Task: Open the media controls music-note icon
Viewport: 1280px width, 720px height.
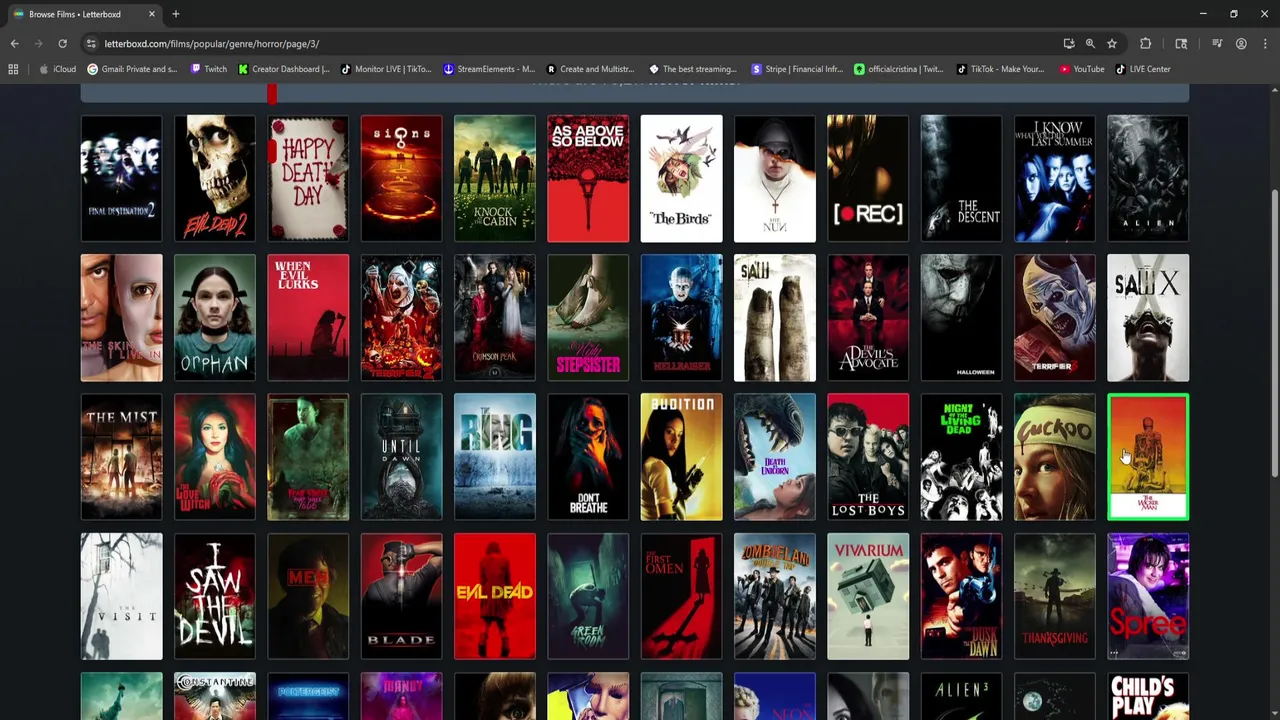Action: pos(1217,44)
